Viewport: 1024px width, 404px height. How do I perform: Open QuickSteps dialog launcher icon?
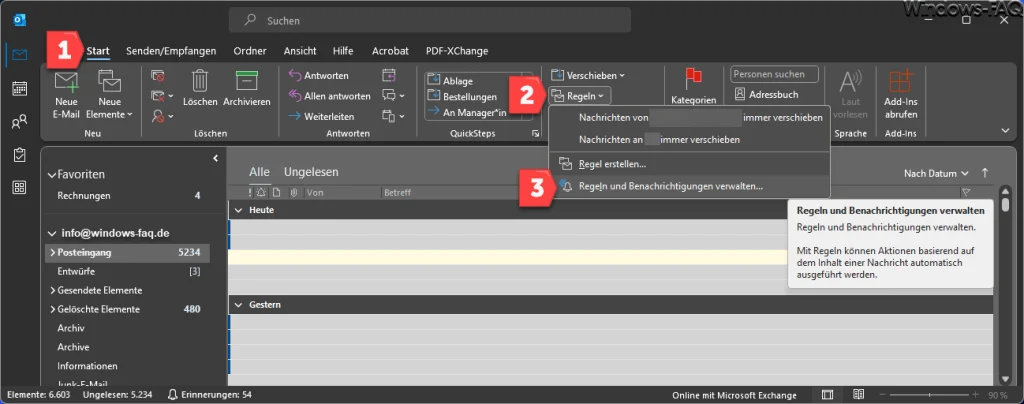pos(536,133)
